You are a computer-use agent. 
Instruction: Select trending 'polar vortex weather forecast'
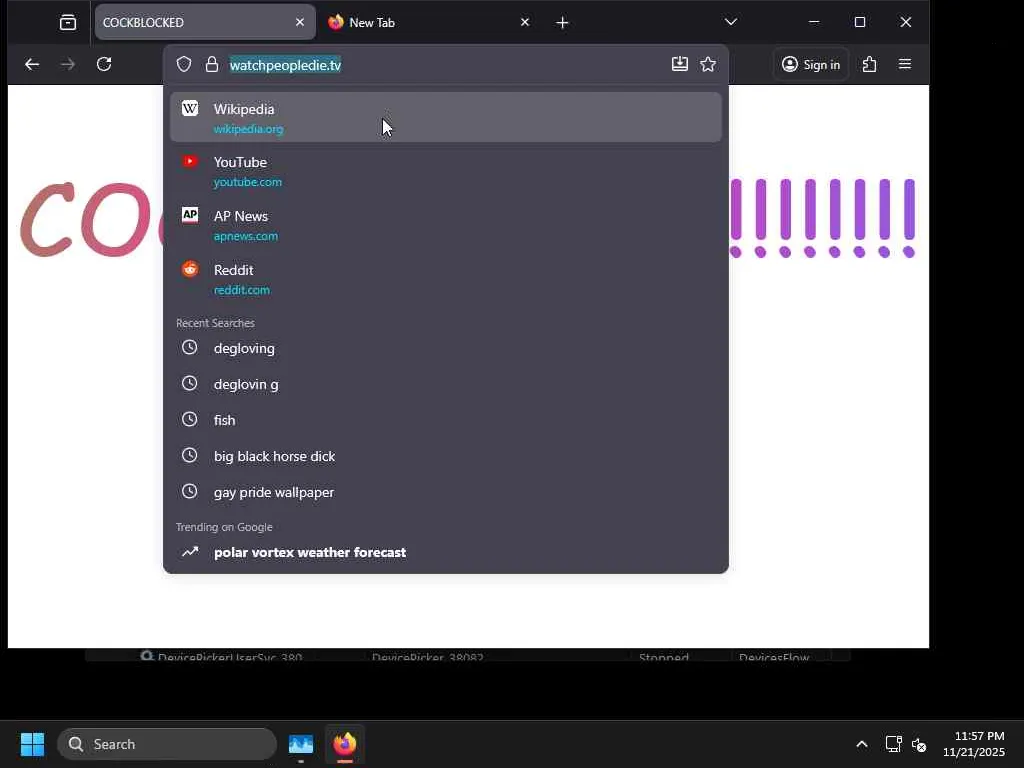(x=445, y=552)
